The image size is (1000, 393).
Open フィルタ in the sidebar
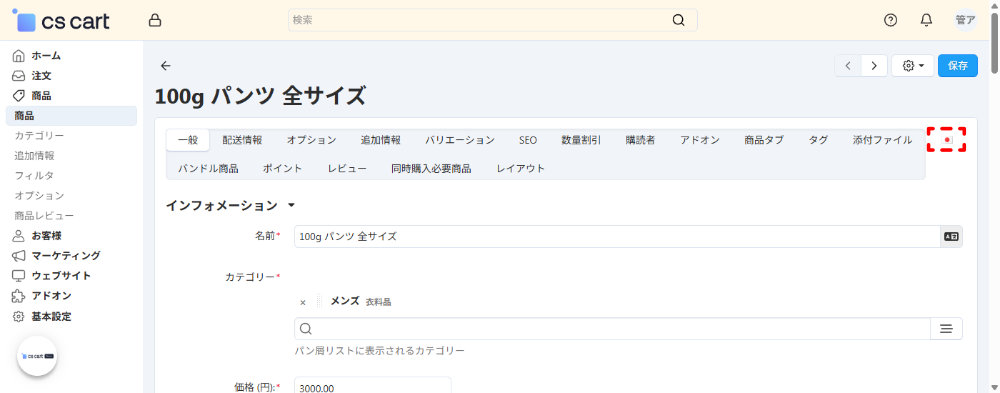pyautogui.click(x=34, y=175)
